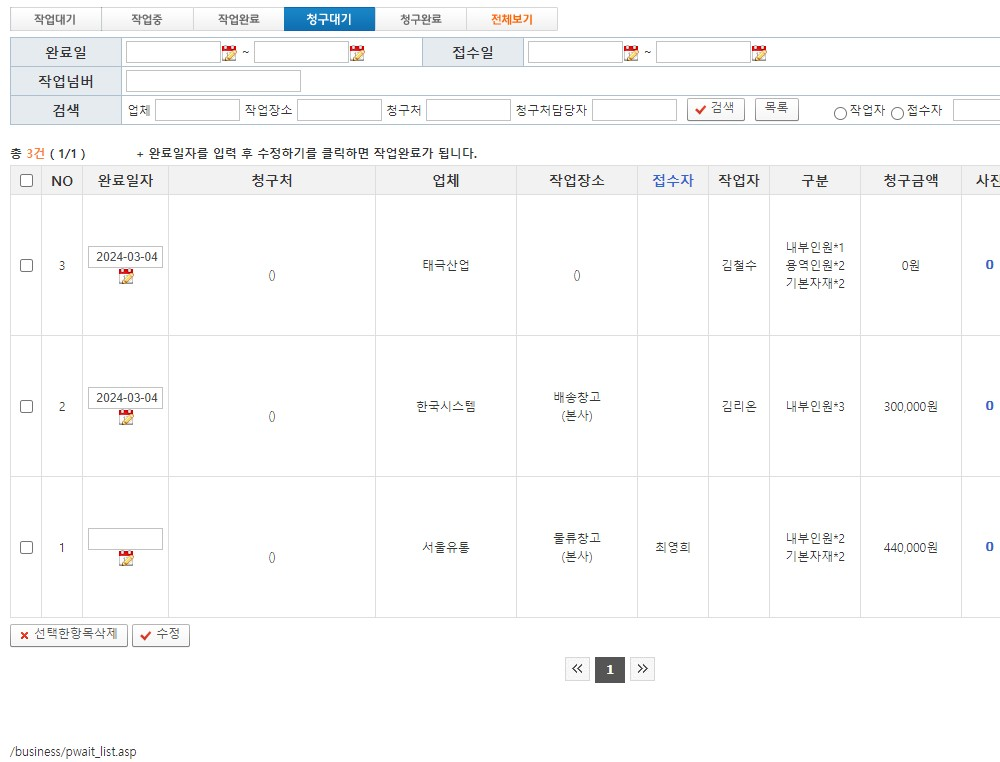Open the 전체보기 tab
Screen dimensions: 1000x762
click(x=512, y=19)
